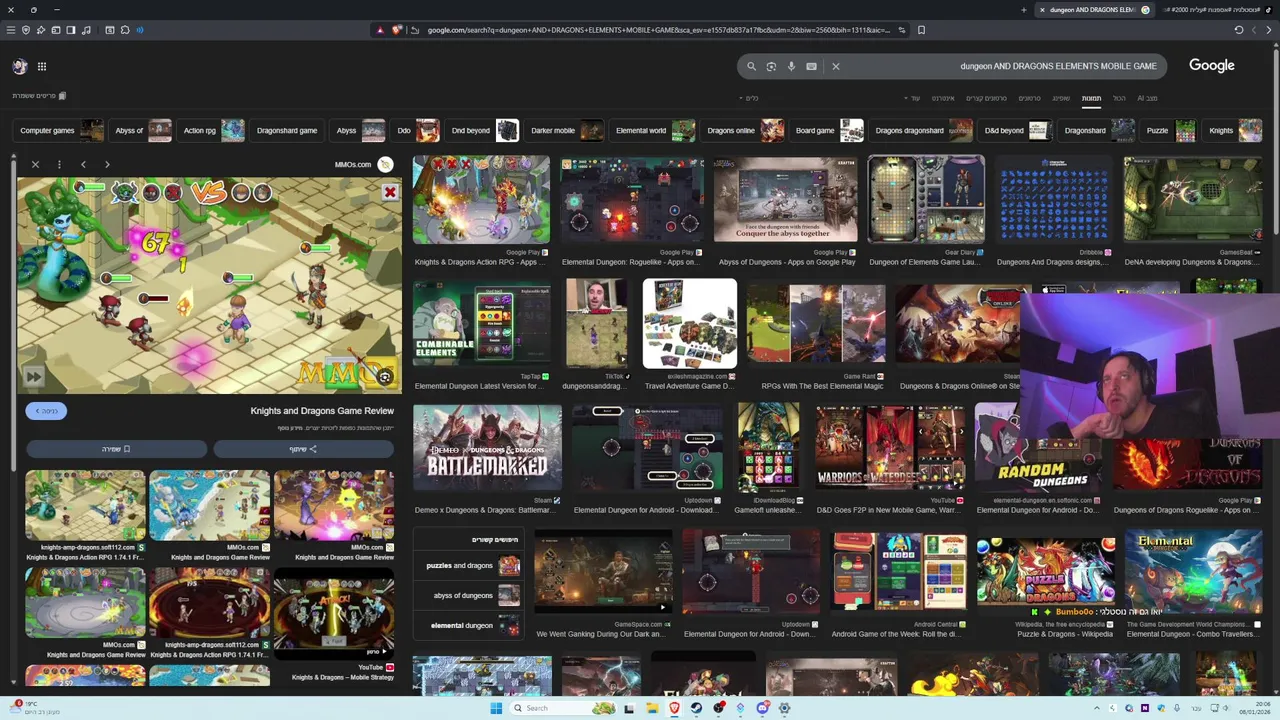Select the Dnd beyond filter chip
The height and width of the screenshot is (720, 1280).
[x=484, y=130]
